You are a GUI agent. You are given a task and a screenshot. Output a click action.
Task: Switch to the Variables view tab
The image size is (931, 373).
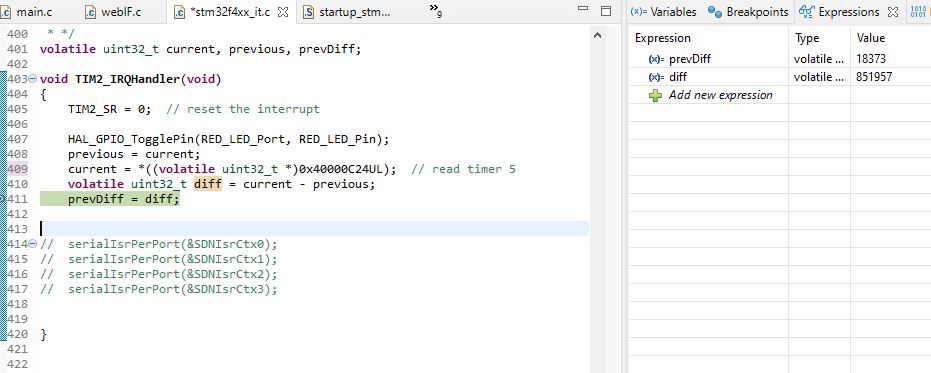[x=663, y=12]
